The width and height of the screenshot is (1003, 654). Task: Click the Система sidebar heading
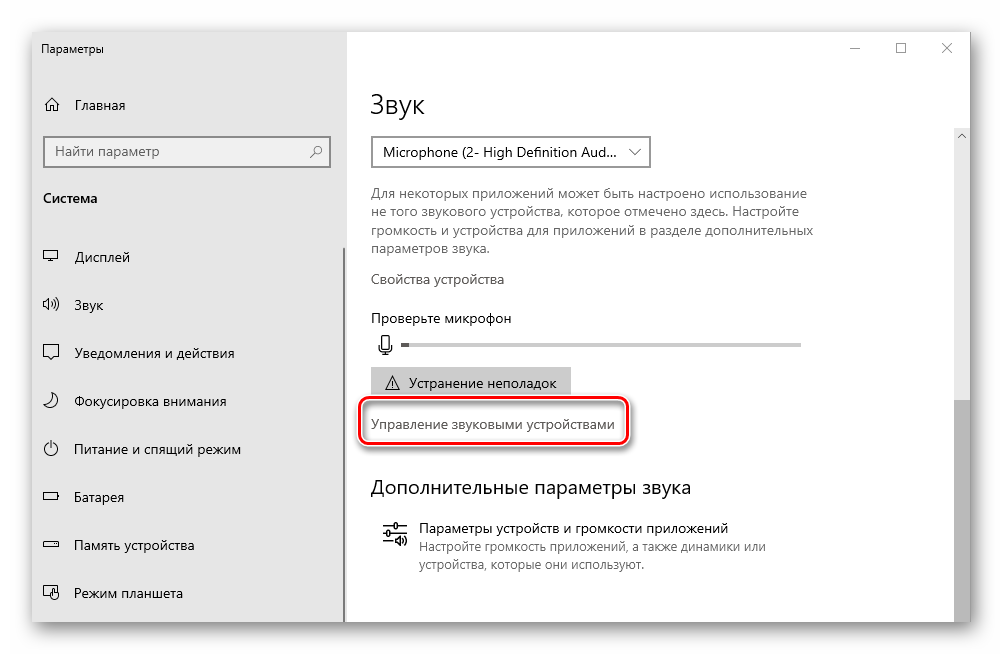point(70,198)
